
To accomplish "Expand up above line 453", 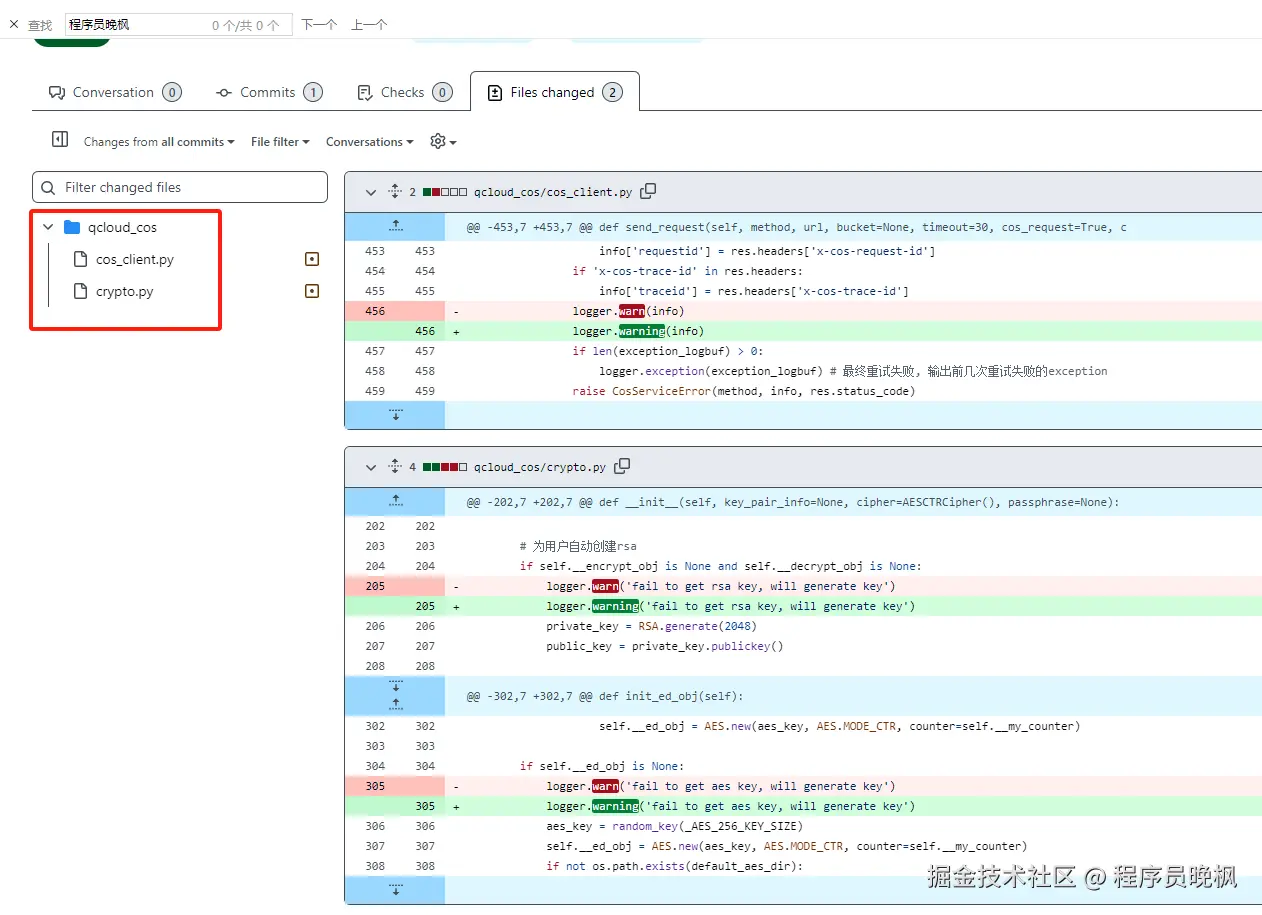I will tap(395, 227).
